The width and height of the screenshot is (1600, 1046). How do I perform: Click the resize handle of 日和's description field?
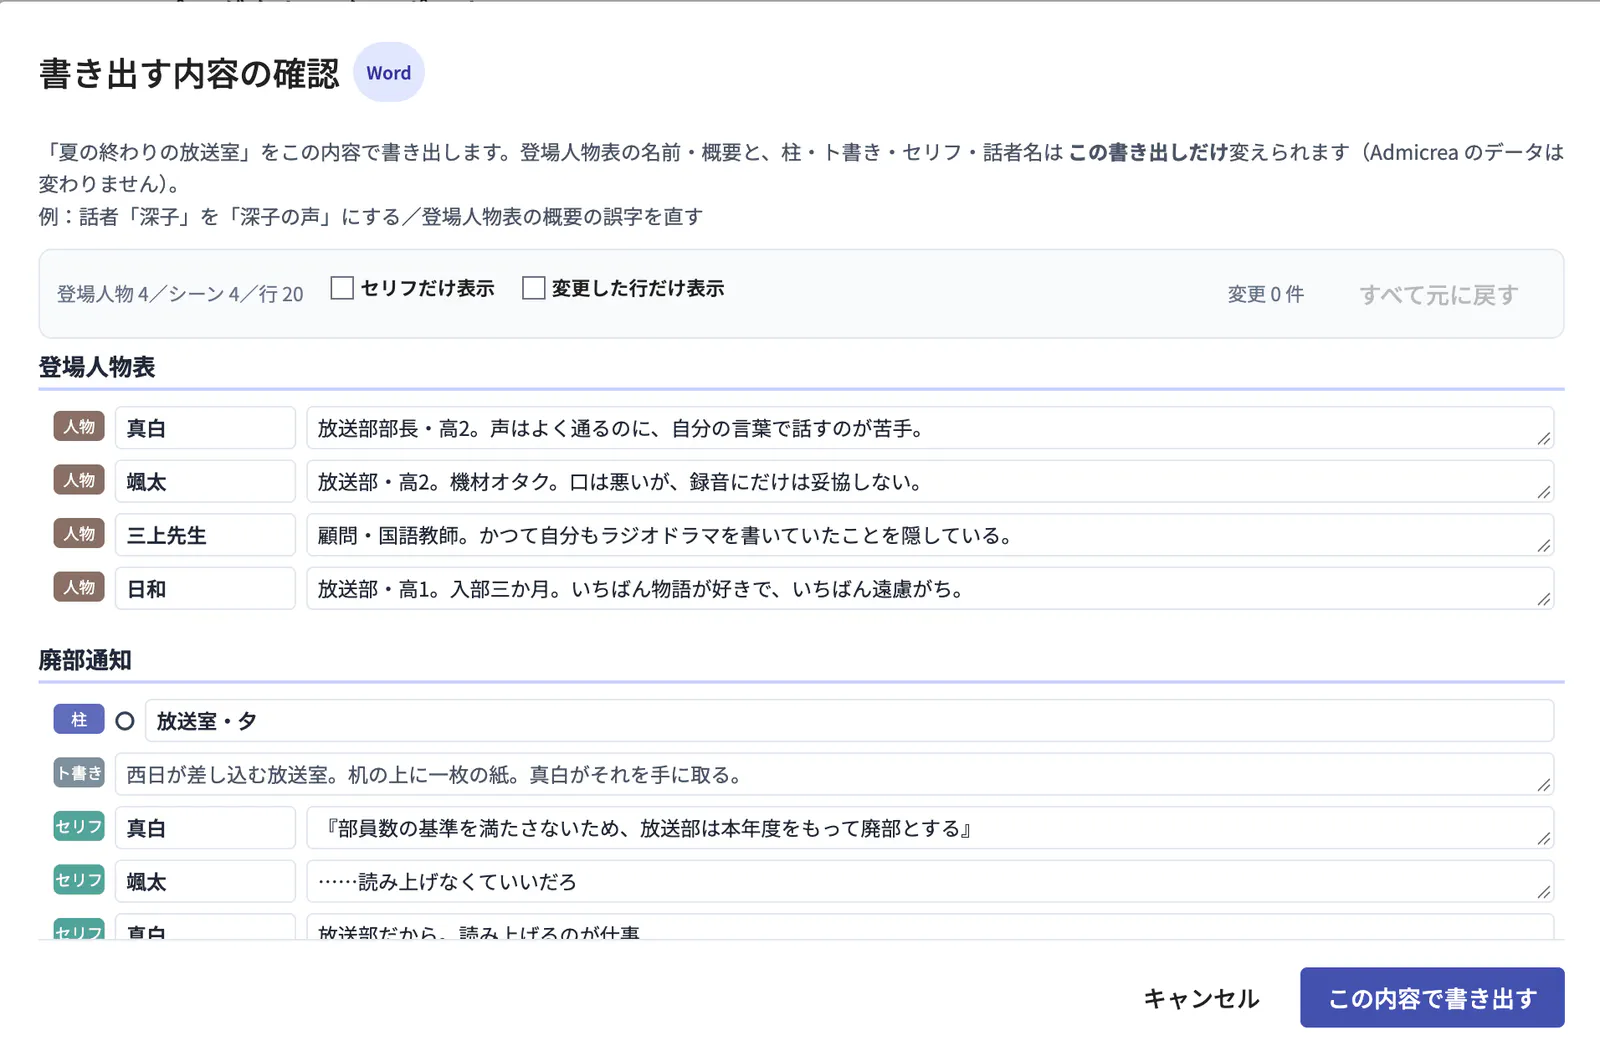pyautogui.click(x=1544, y=599)
